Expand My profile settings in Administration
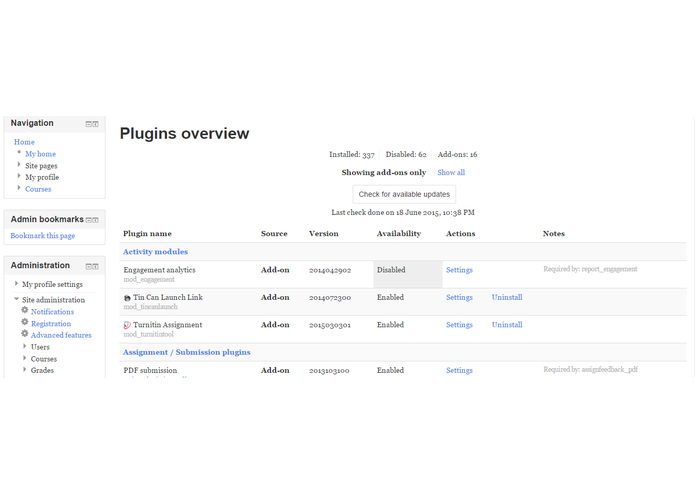Screen dimensions: 695x494 click(16, 283)
